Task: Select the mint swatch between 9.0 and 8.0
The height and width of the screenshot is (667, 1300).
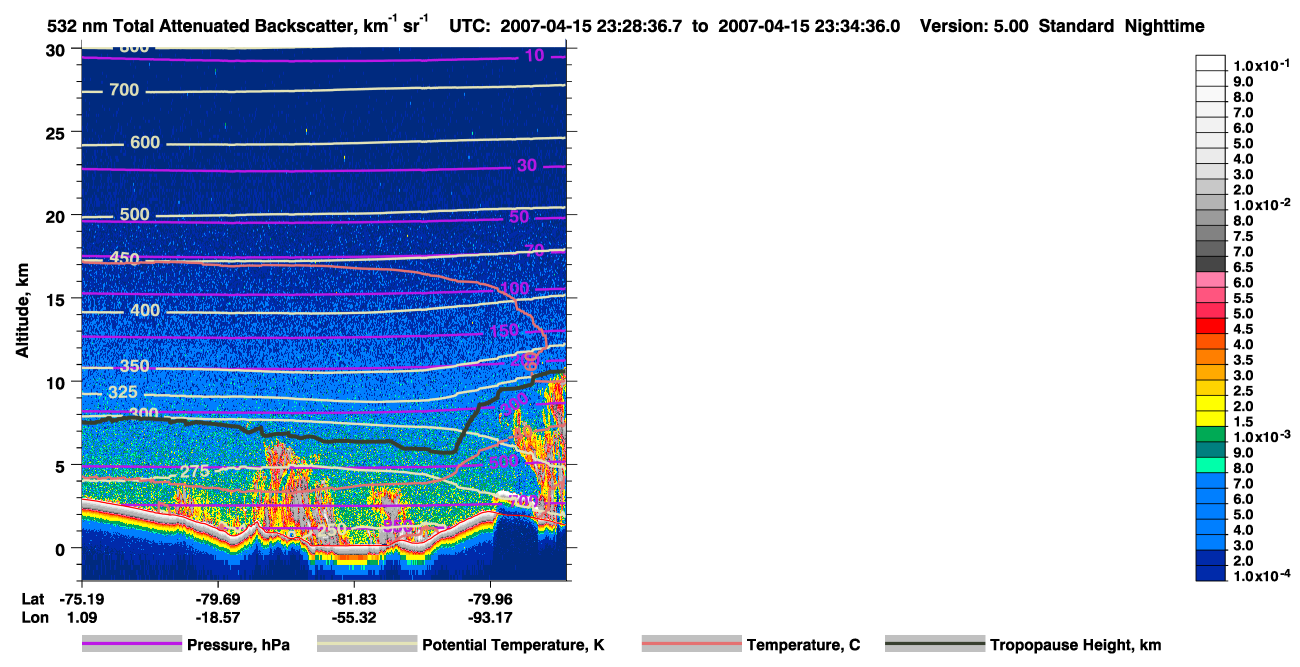Action: (1210, 465)
